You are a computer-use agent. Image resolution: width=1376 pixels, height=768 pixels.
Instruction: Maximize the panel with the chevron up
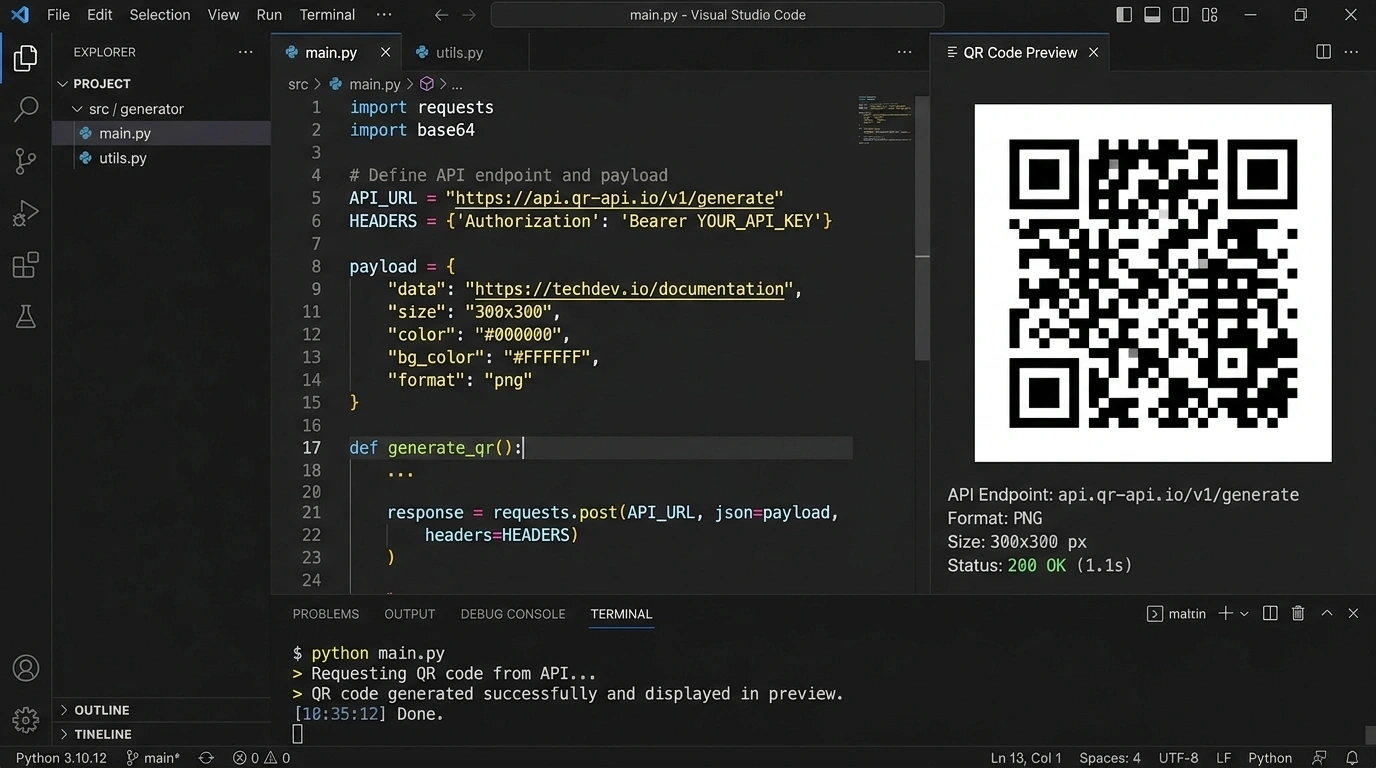[1326, 613]
